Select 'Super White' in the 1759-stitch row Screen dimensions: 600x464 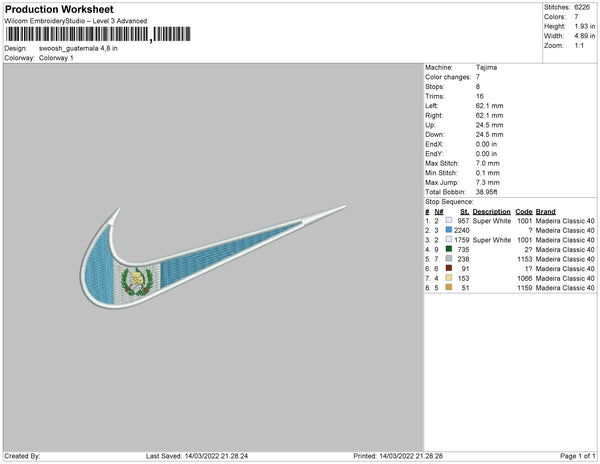[492, 240]
